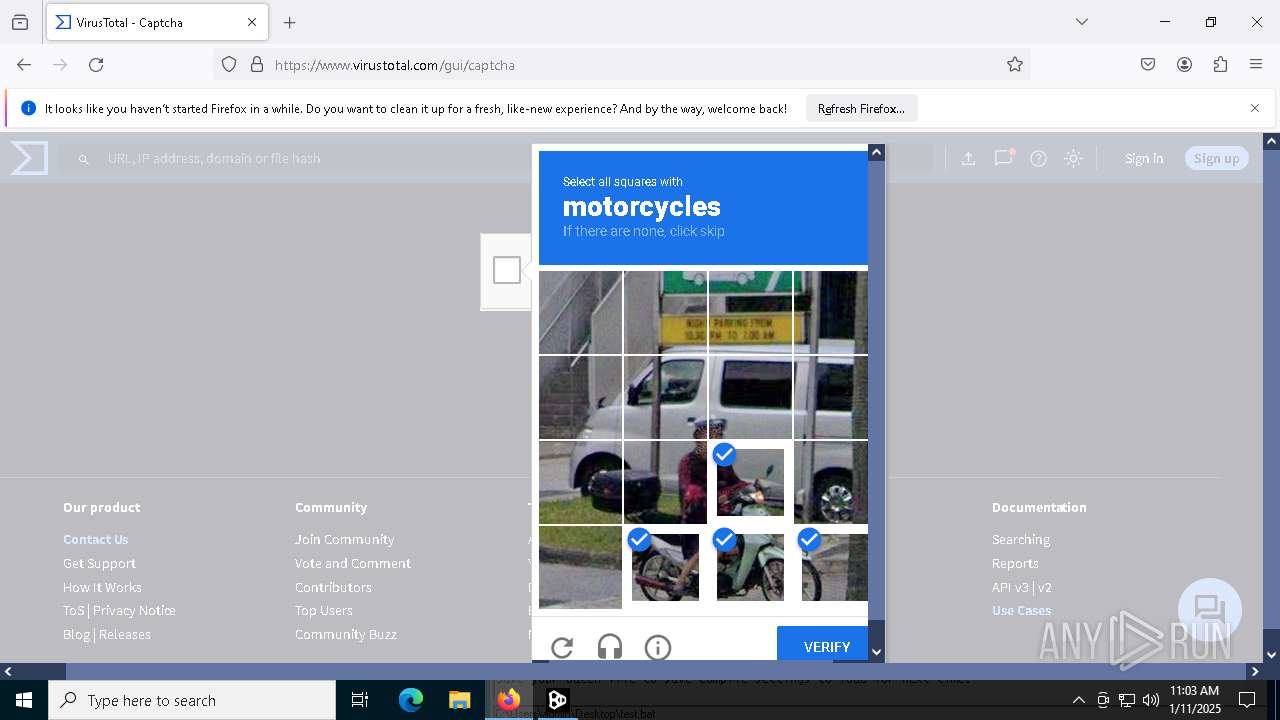Click the tracking protection shield icon

[x=229, y=64]
